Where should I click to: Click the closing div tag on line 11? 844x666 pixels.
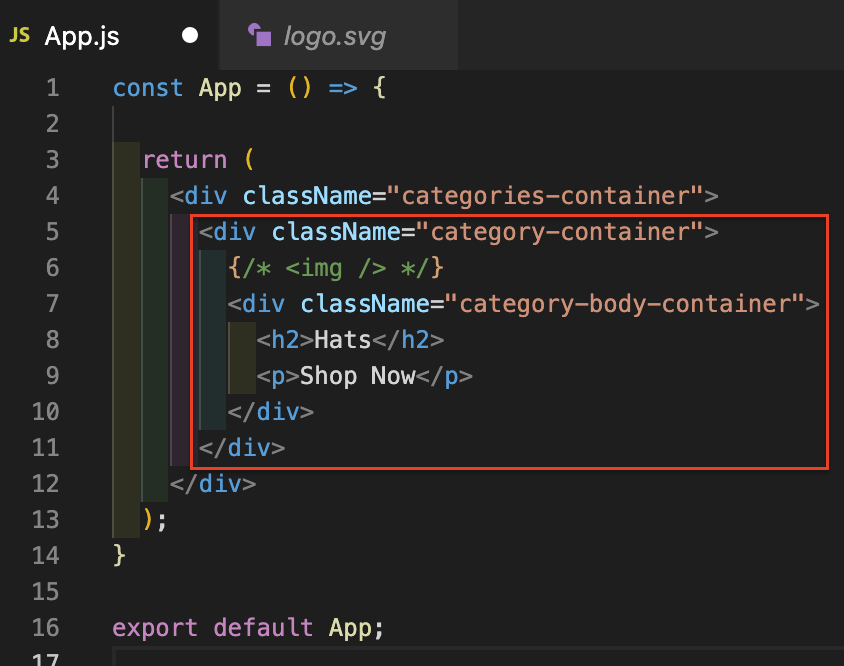click(242, 448)
